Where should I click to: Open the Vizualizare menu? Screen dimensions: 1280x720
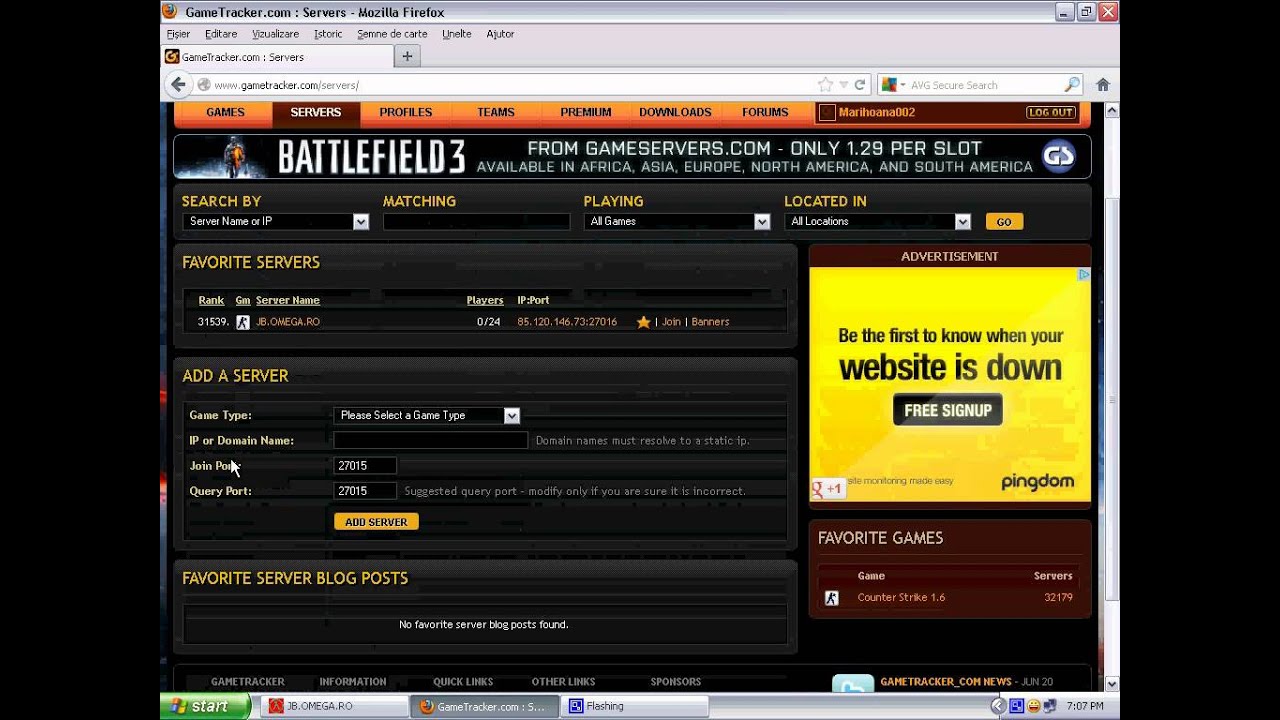tap(275, 34)
